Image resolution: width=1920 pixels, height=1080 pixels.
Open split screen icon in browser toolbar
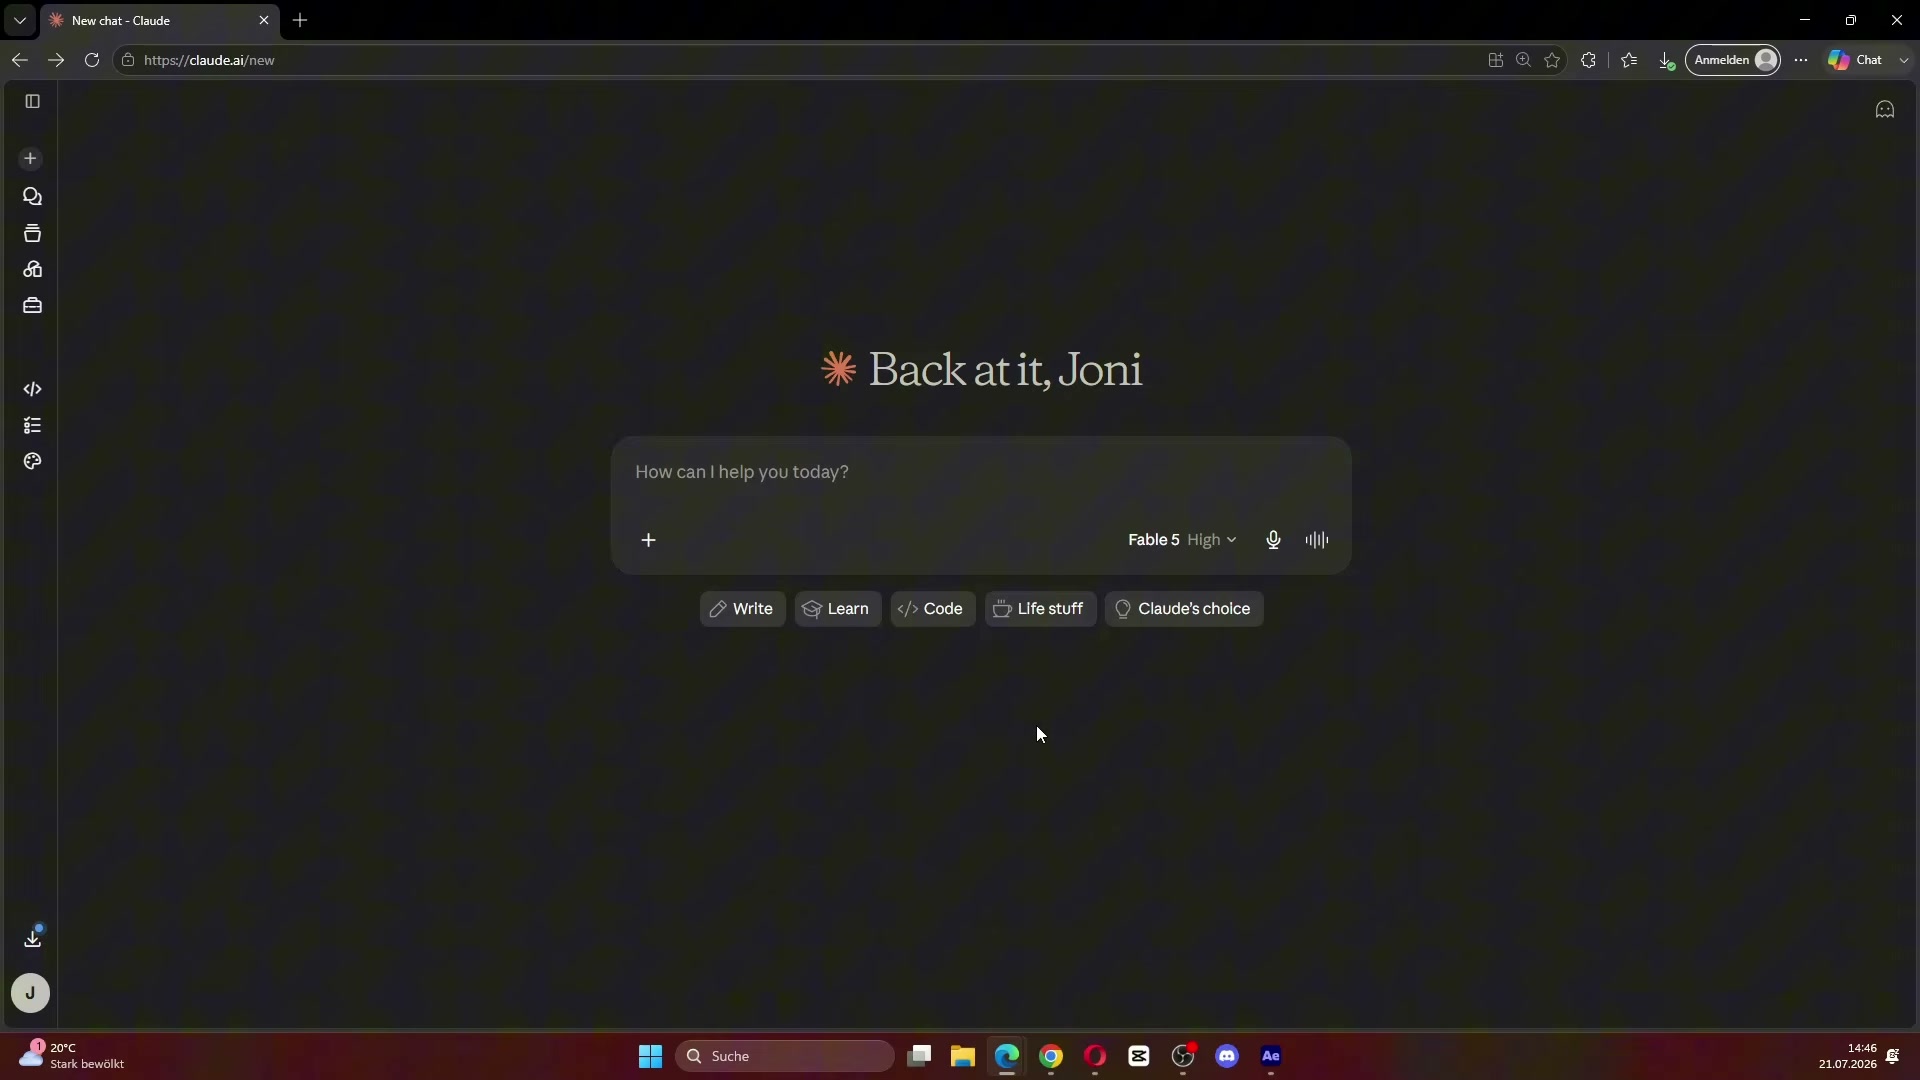click(1496, 60)
